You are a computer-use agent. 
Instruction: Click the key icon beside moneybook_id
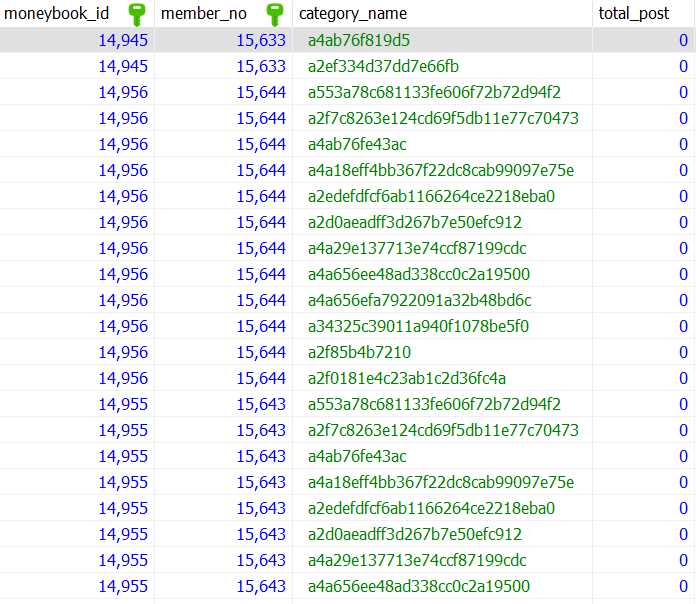tap(136, 14)
